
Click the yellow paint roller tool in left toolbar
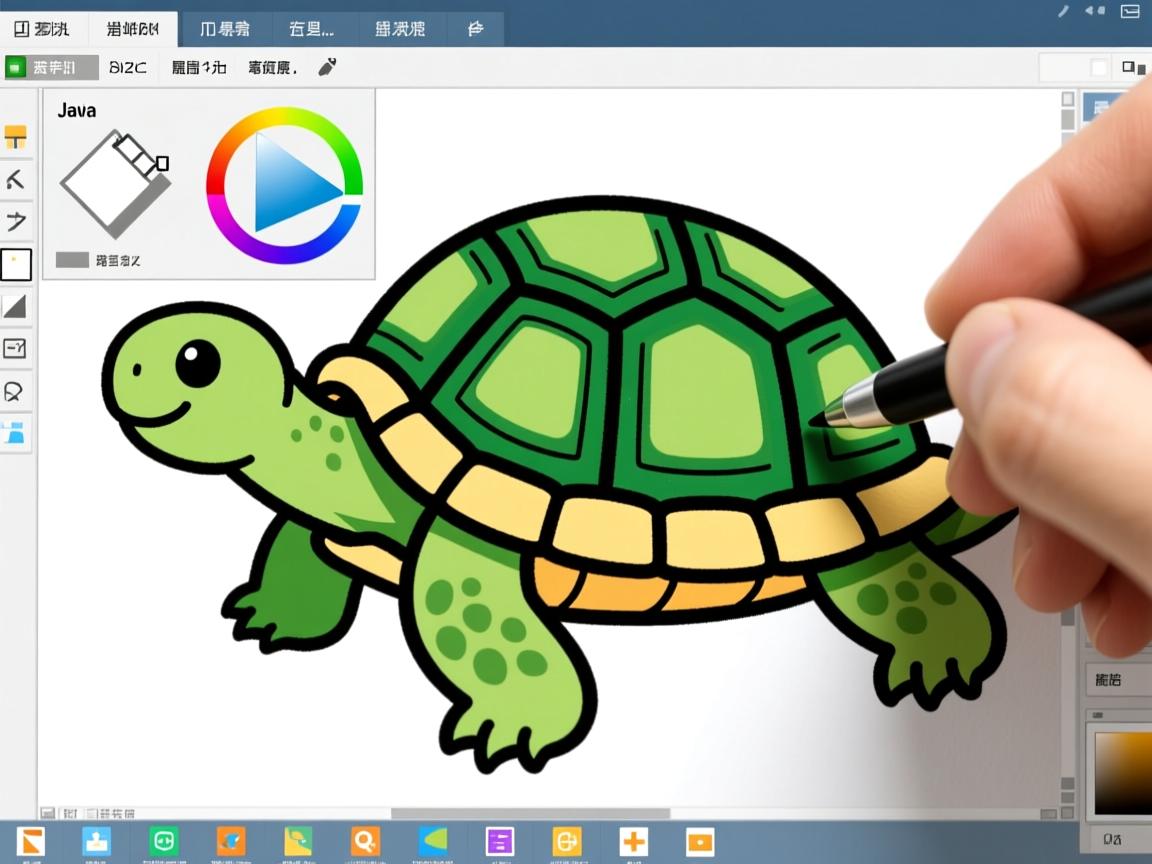(x=16, y=137)
